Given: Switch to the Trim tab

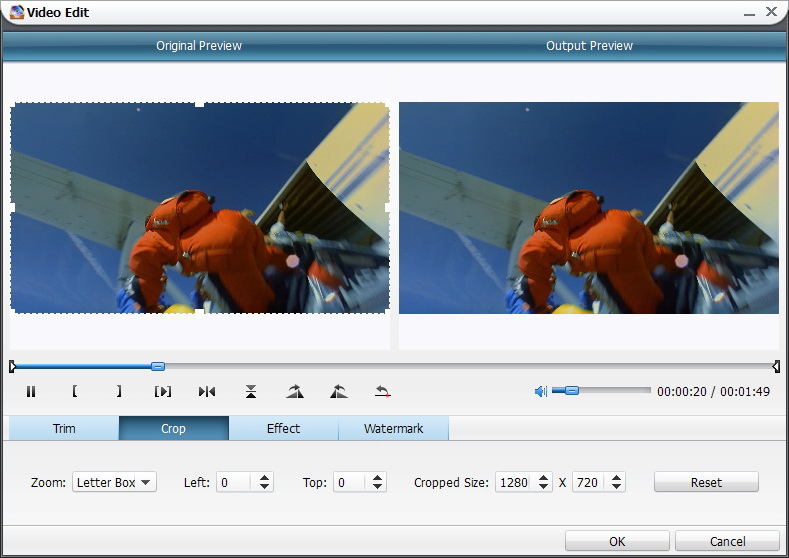Looking at the screenshot, I should (x=64, y=428).
